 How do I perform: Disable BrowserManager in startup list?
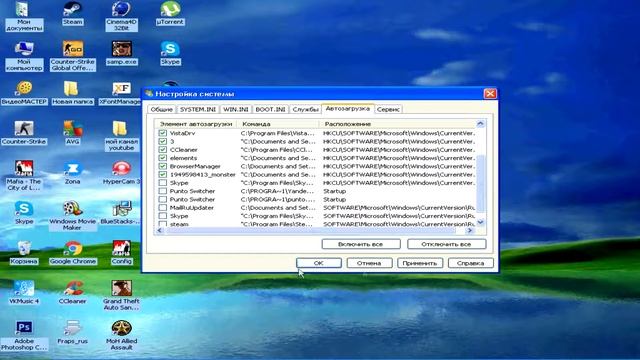click(162, 166)
